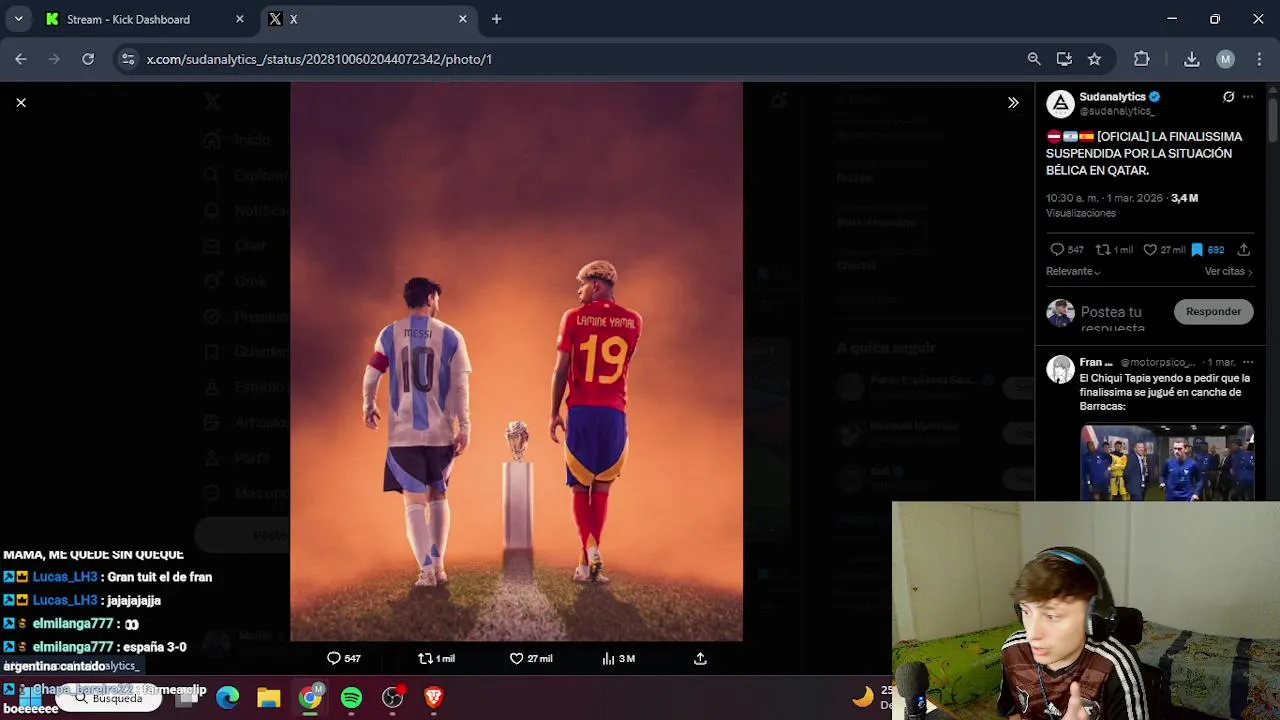Image resolution: width=1280 pixels, height=720 pixels.
Task: Open views analytics icon below the photo
Action: point(608,658)
